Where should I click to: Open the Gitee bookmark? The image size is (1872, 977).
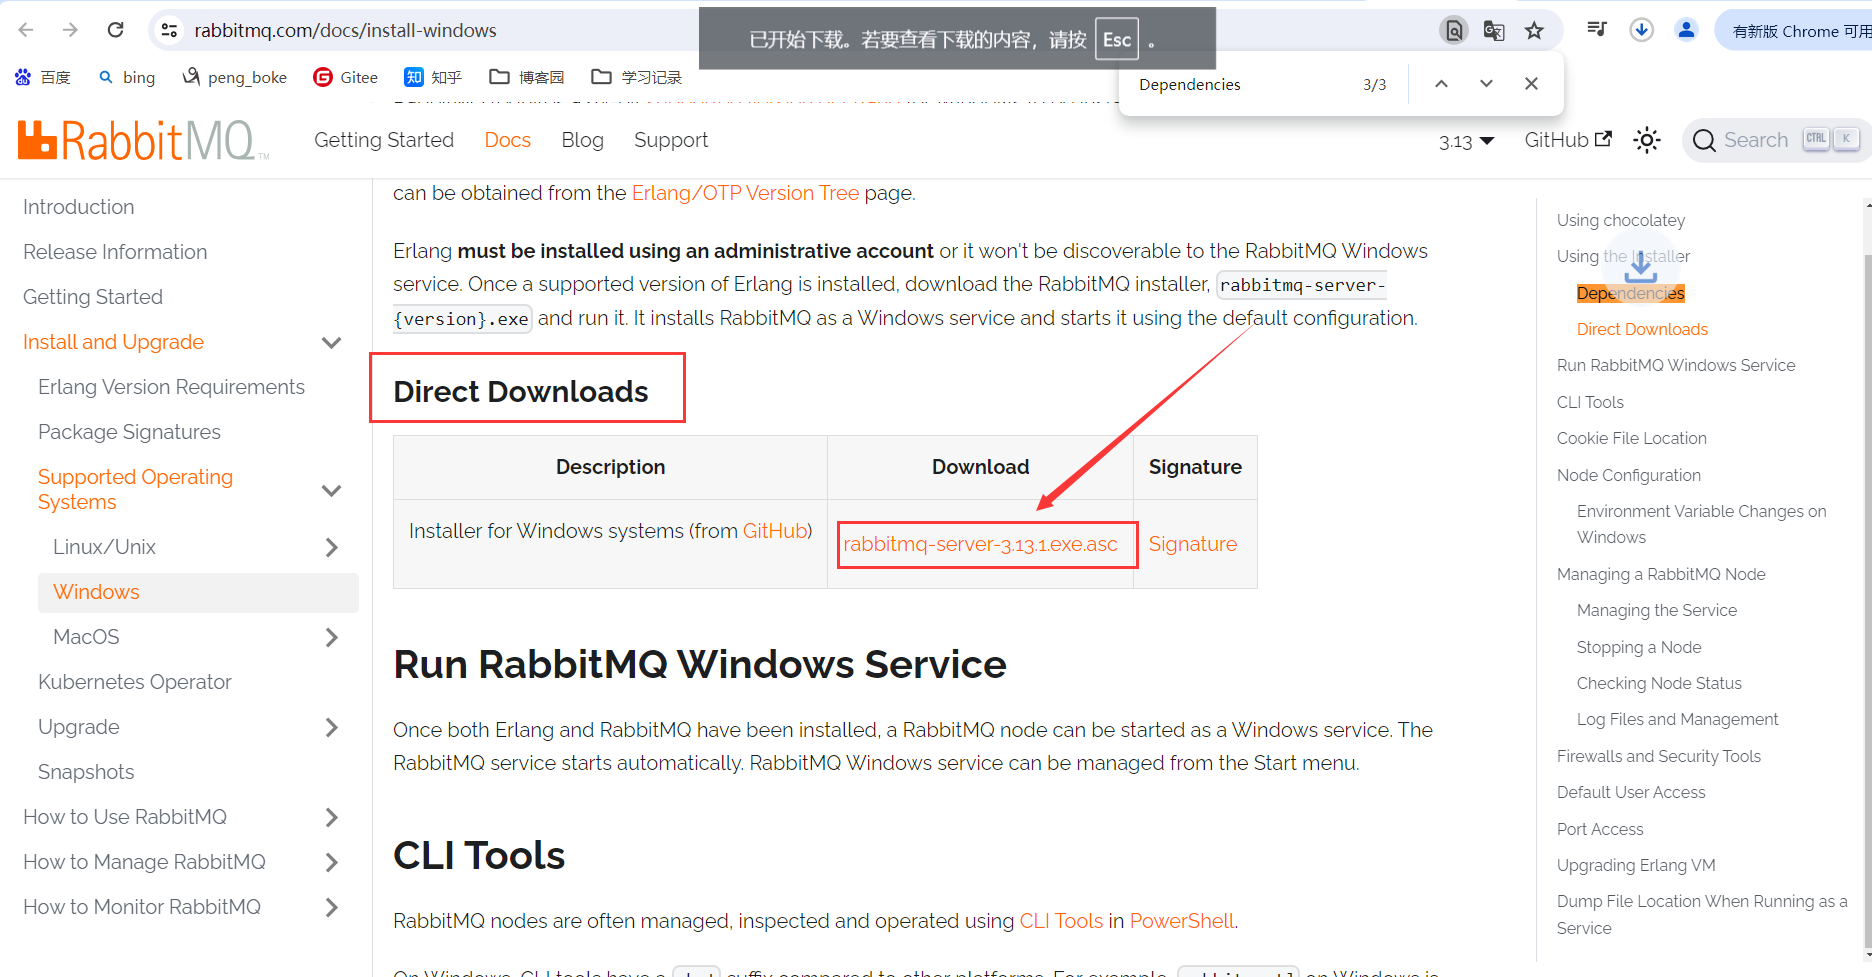(346, 77)
